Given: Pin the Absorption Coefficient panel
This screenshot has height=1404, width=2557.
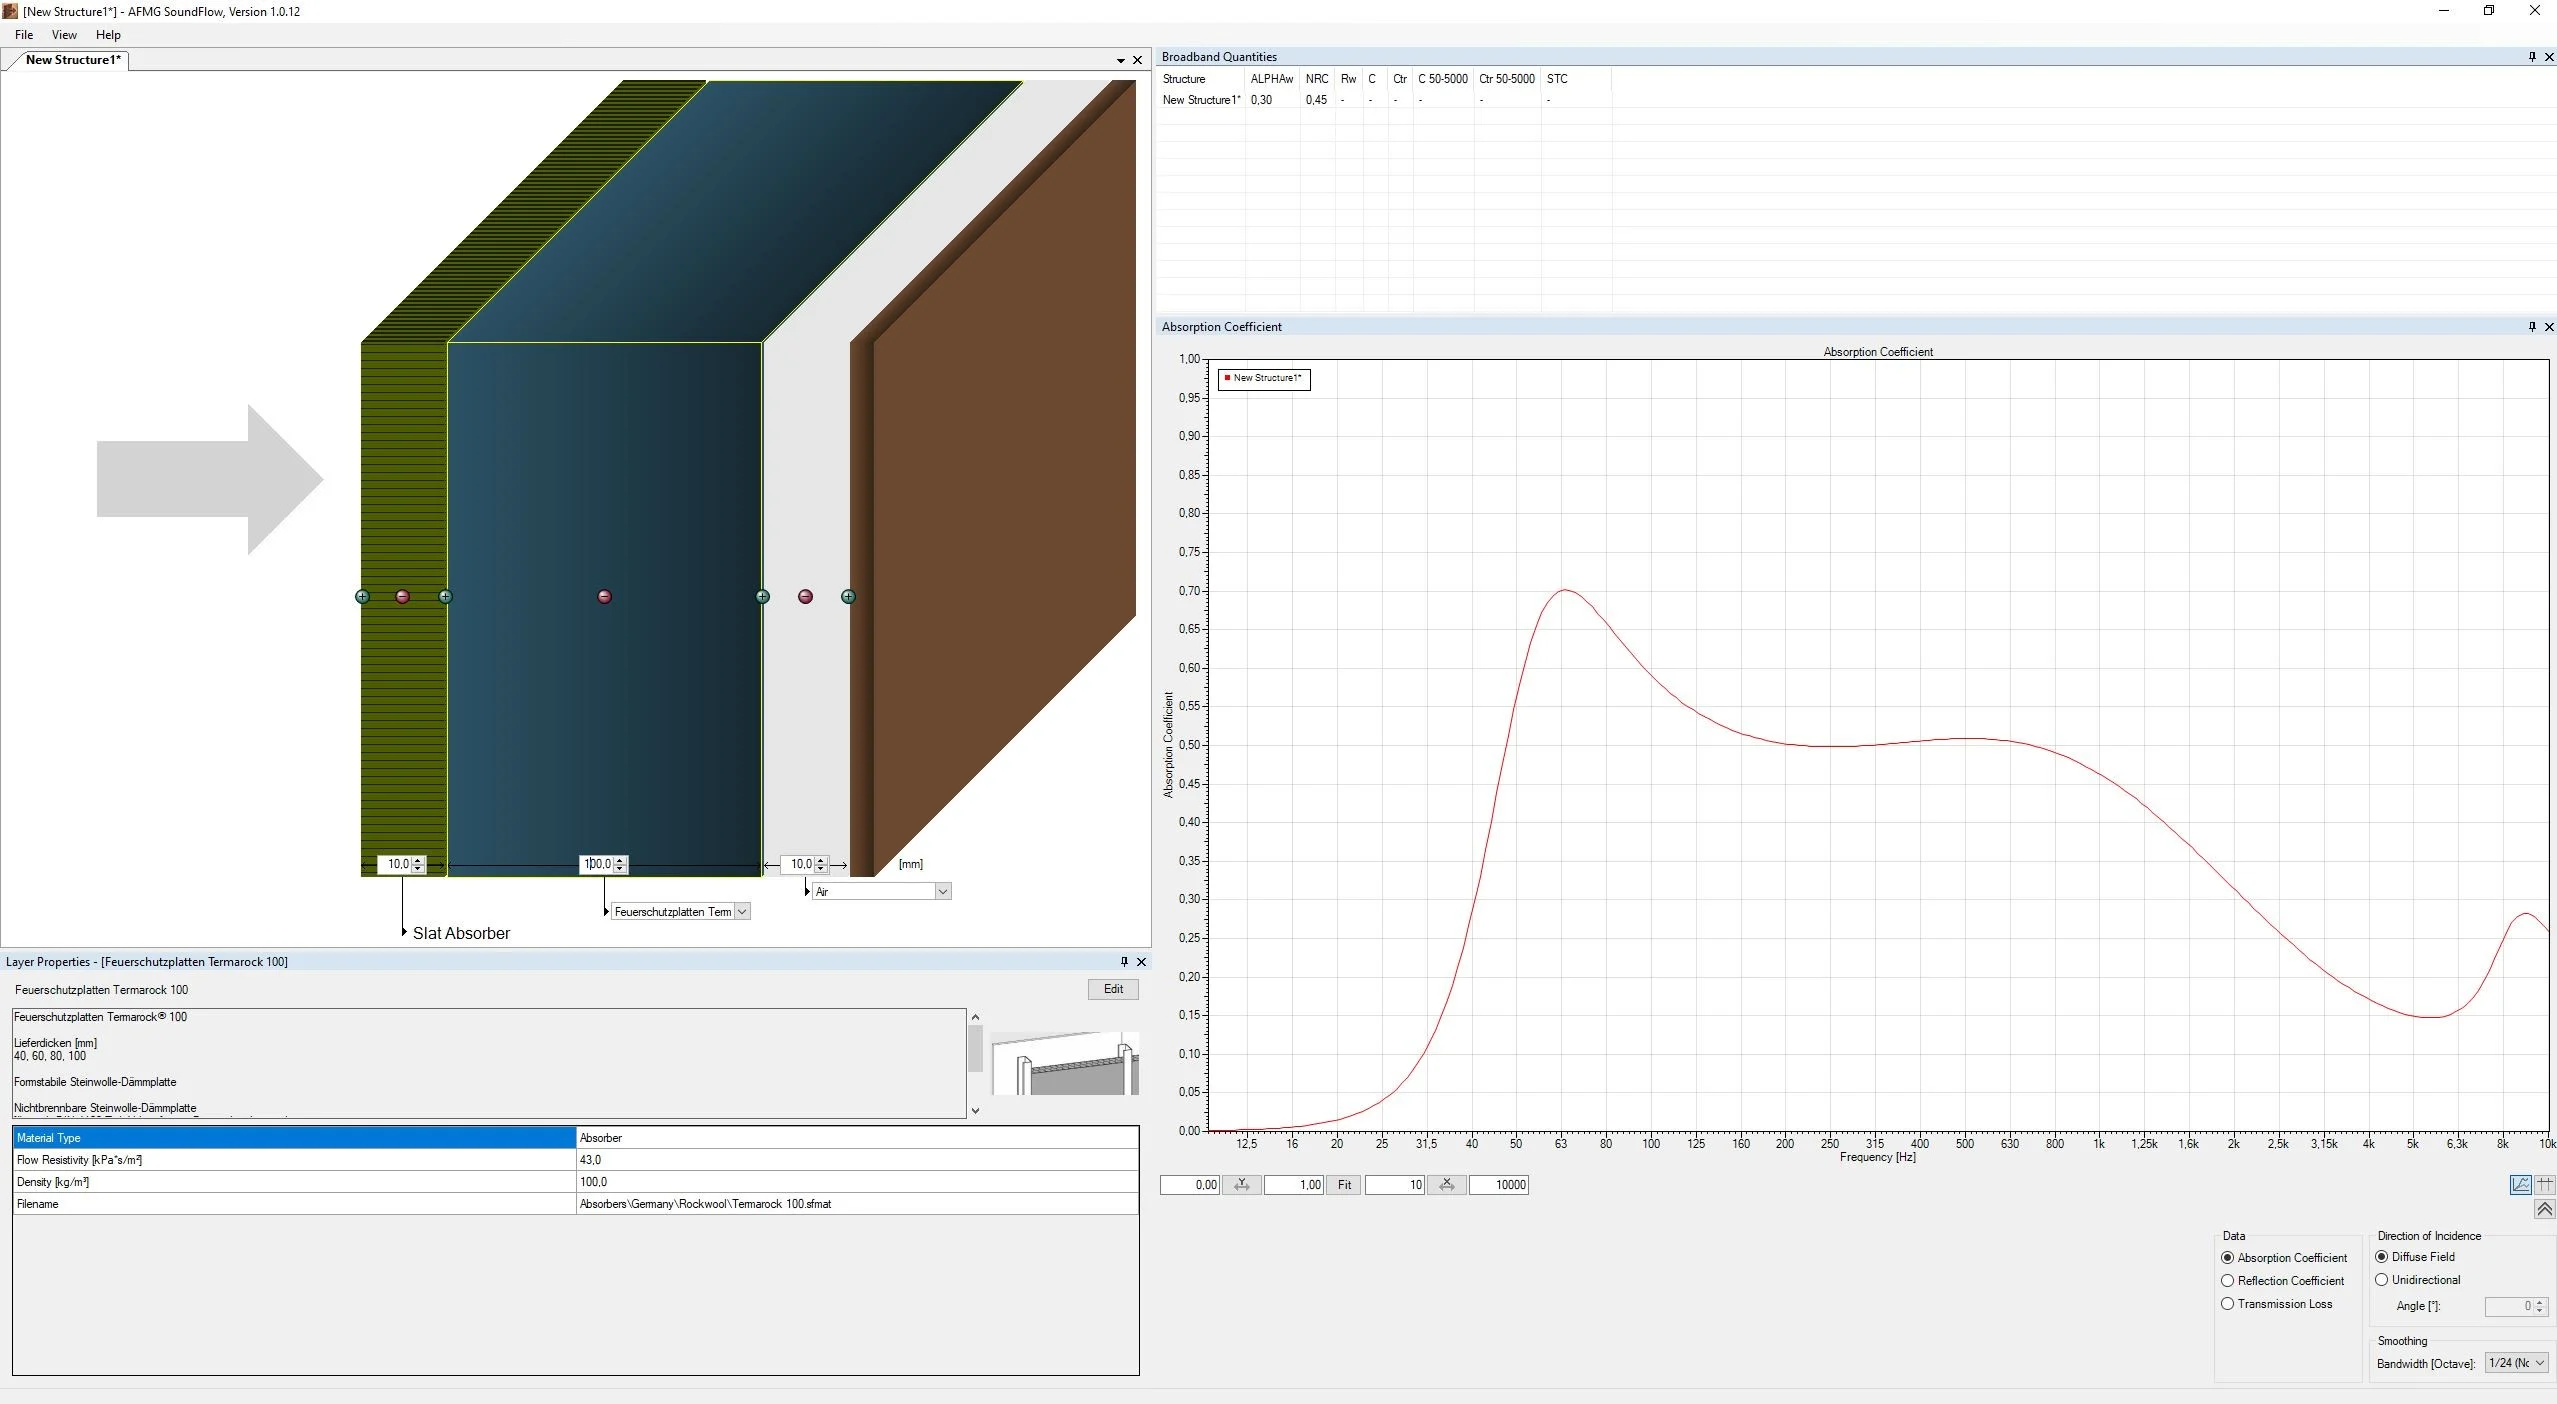Looking at the screenshot, I should pos(2532,327).
